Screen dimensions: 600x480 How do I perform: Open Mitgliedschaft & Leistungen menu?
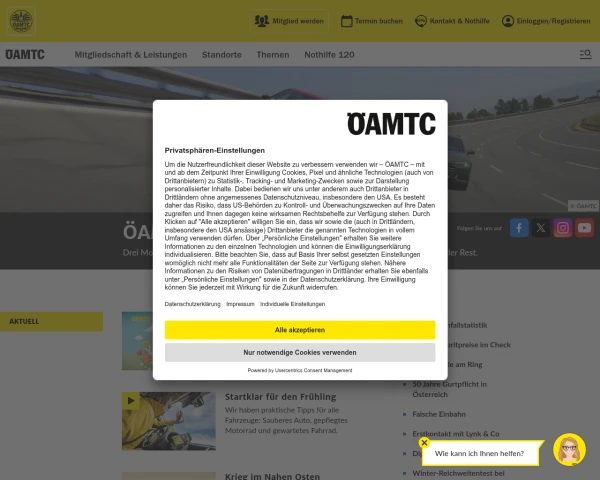(130, 55)
